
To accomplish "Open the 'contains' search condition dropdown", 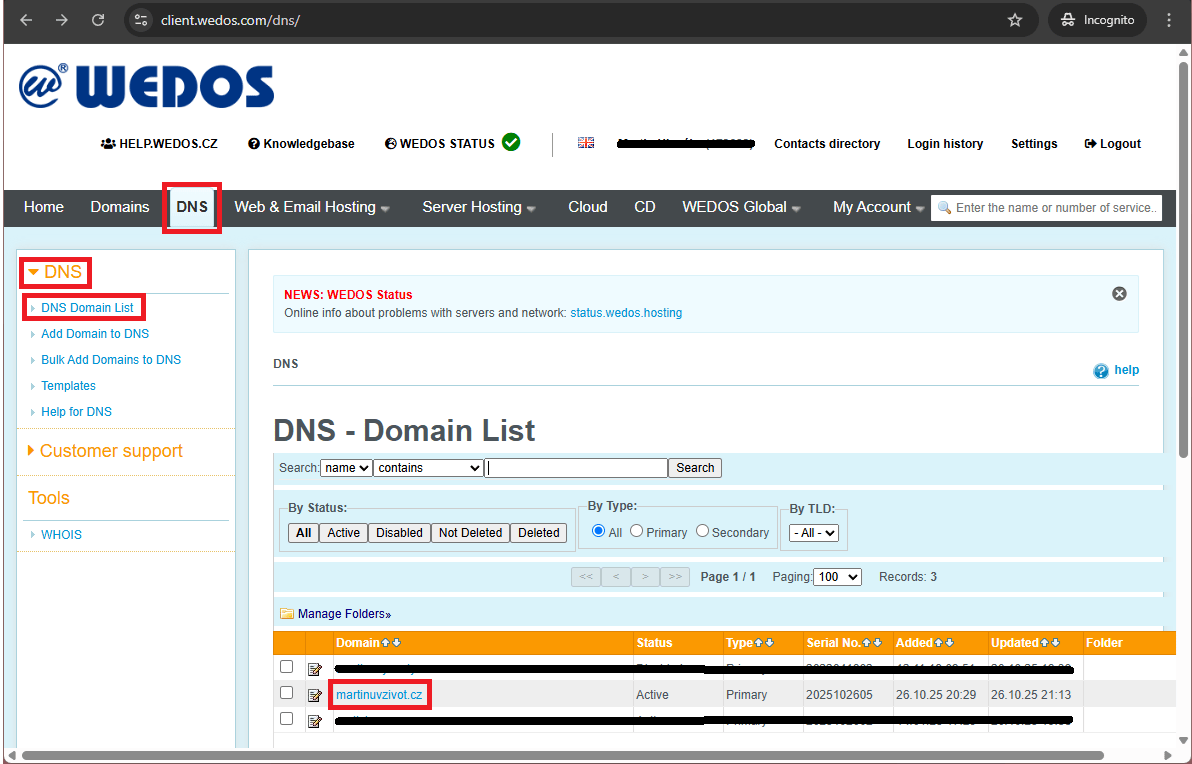I will [428, 467].
